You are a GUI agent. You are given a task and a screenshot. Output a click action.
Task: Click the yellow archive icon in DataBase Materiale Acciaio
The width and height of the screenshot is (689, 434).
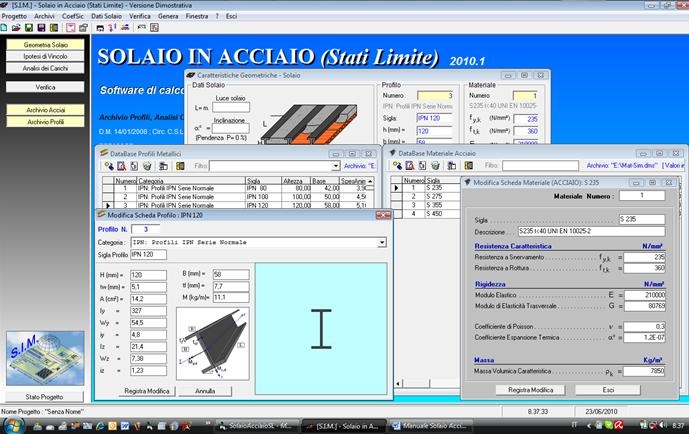pyautogui.click(x=468, y=166)
